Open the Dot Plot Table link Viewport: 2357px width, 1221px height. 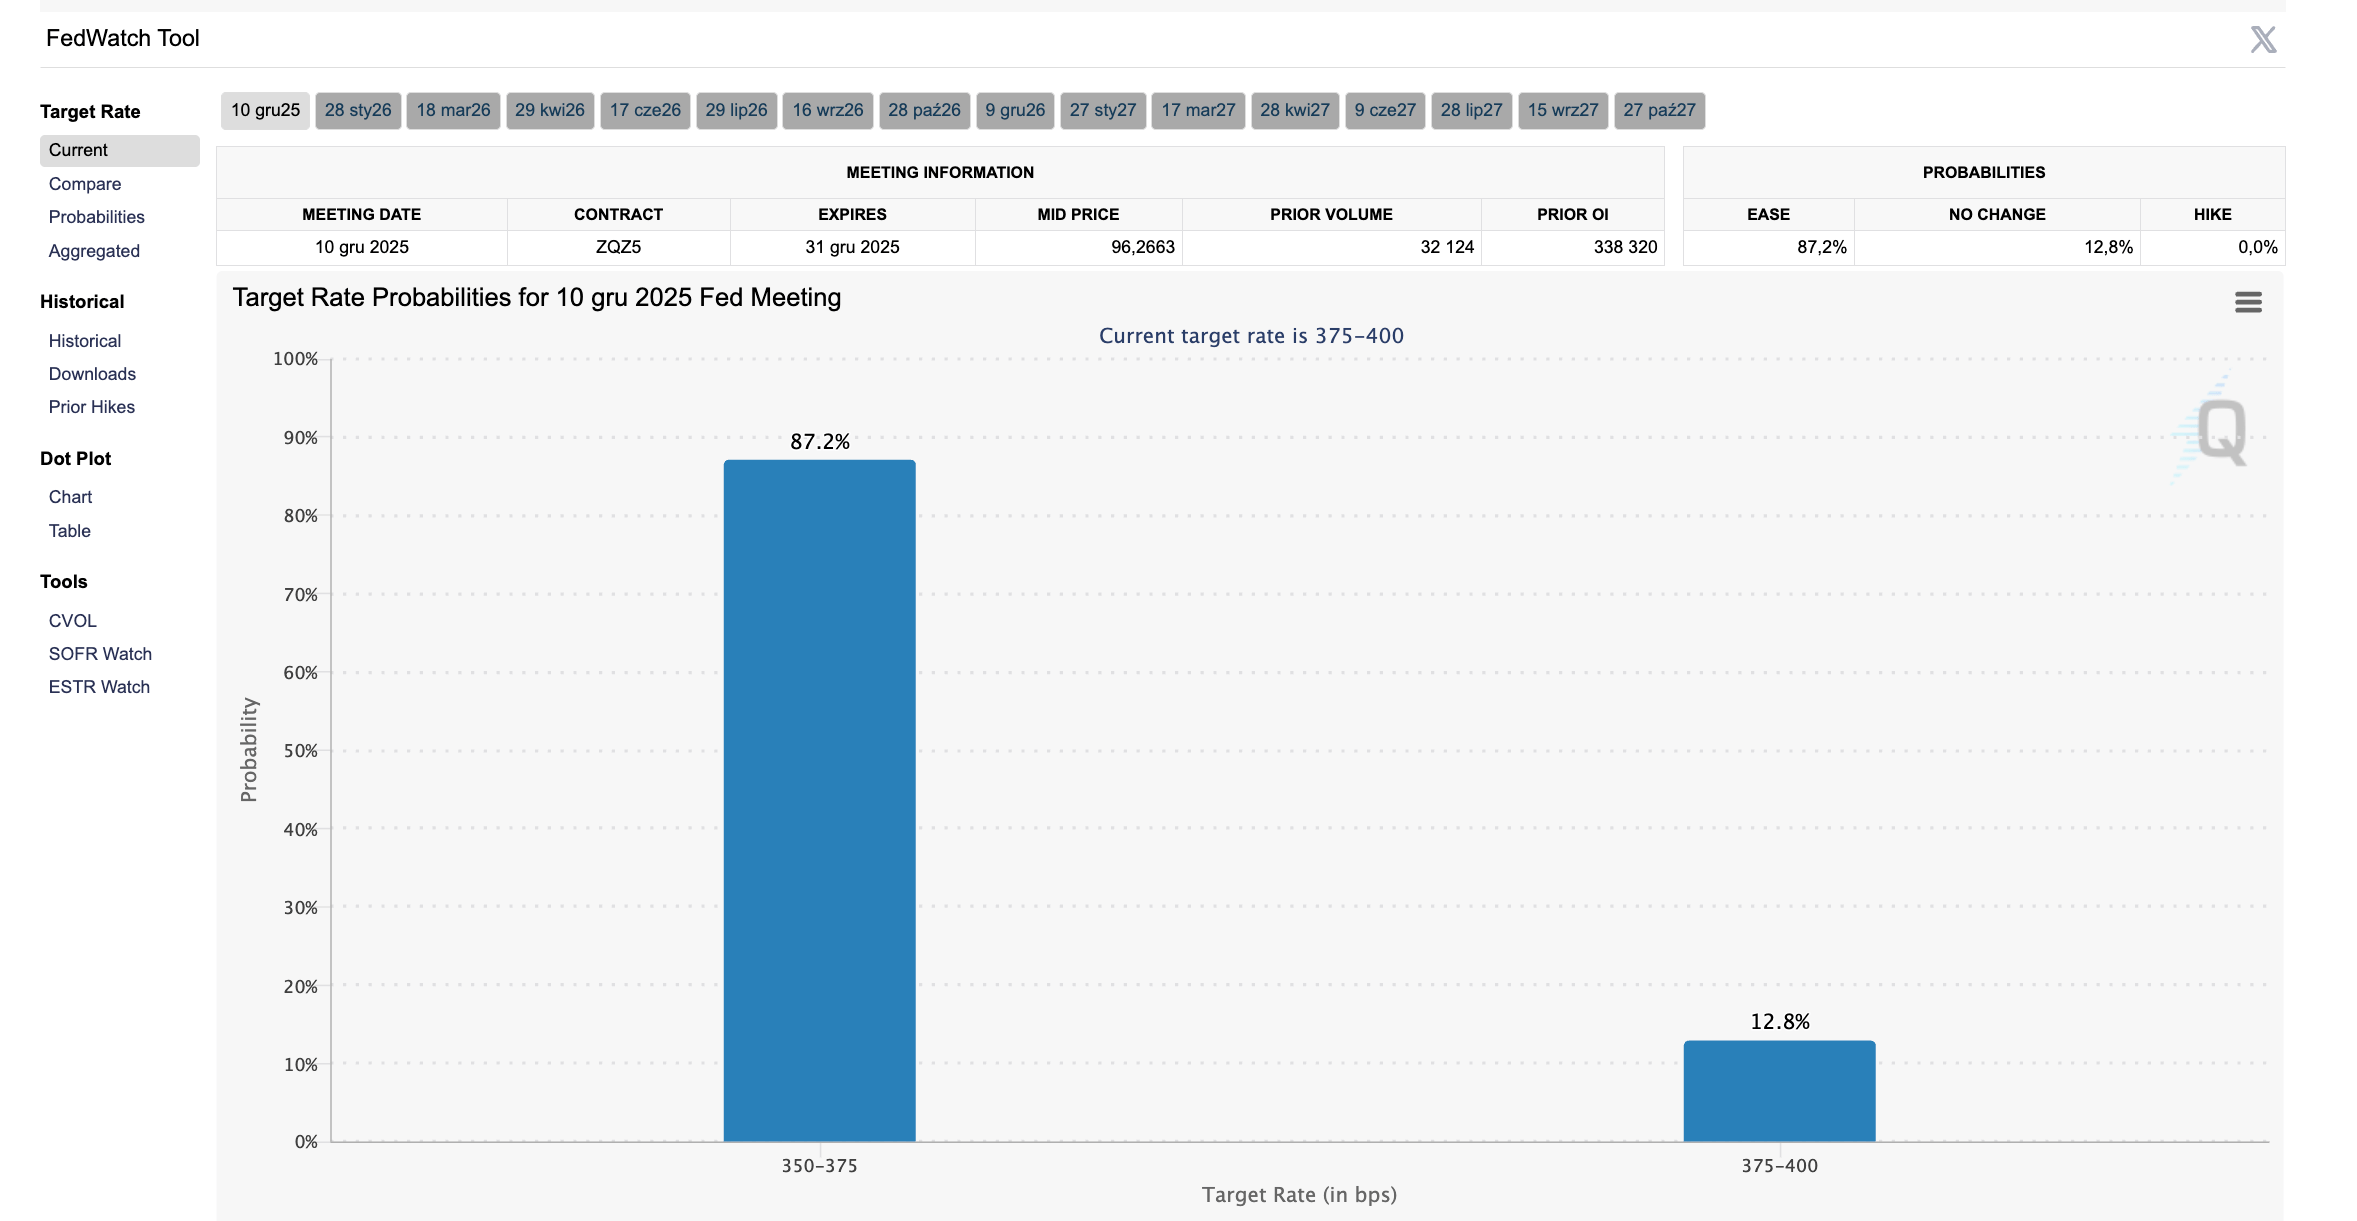[x=69, y=531]
